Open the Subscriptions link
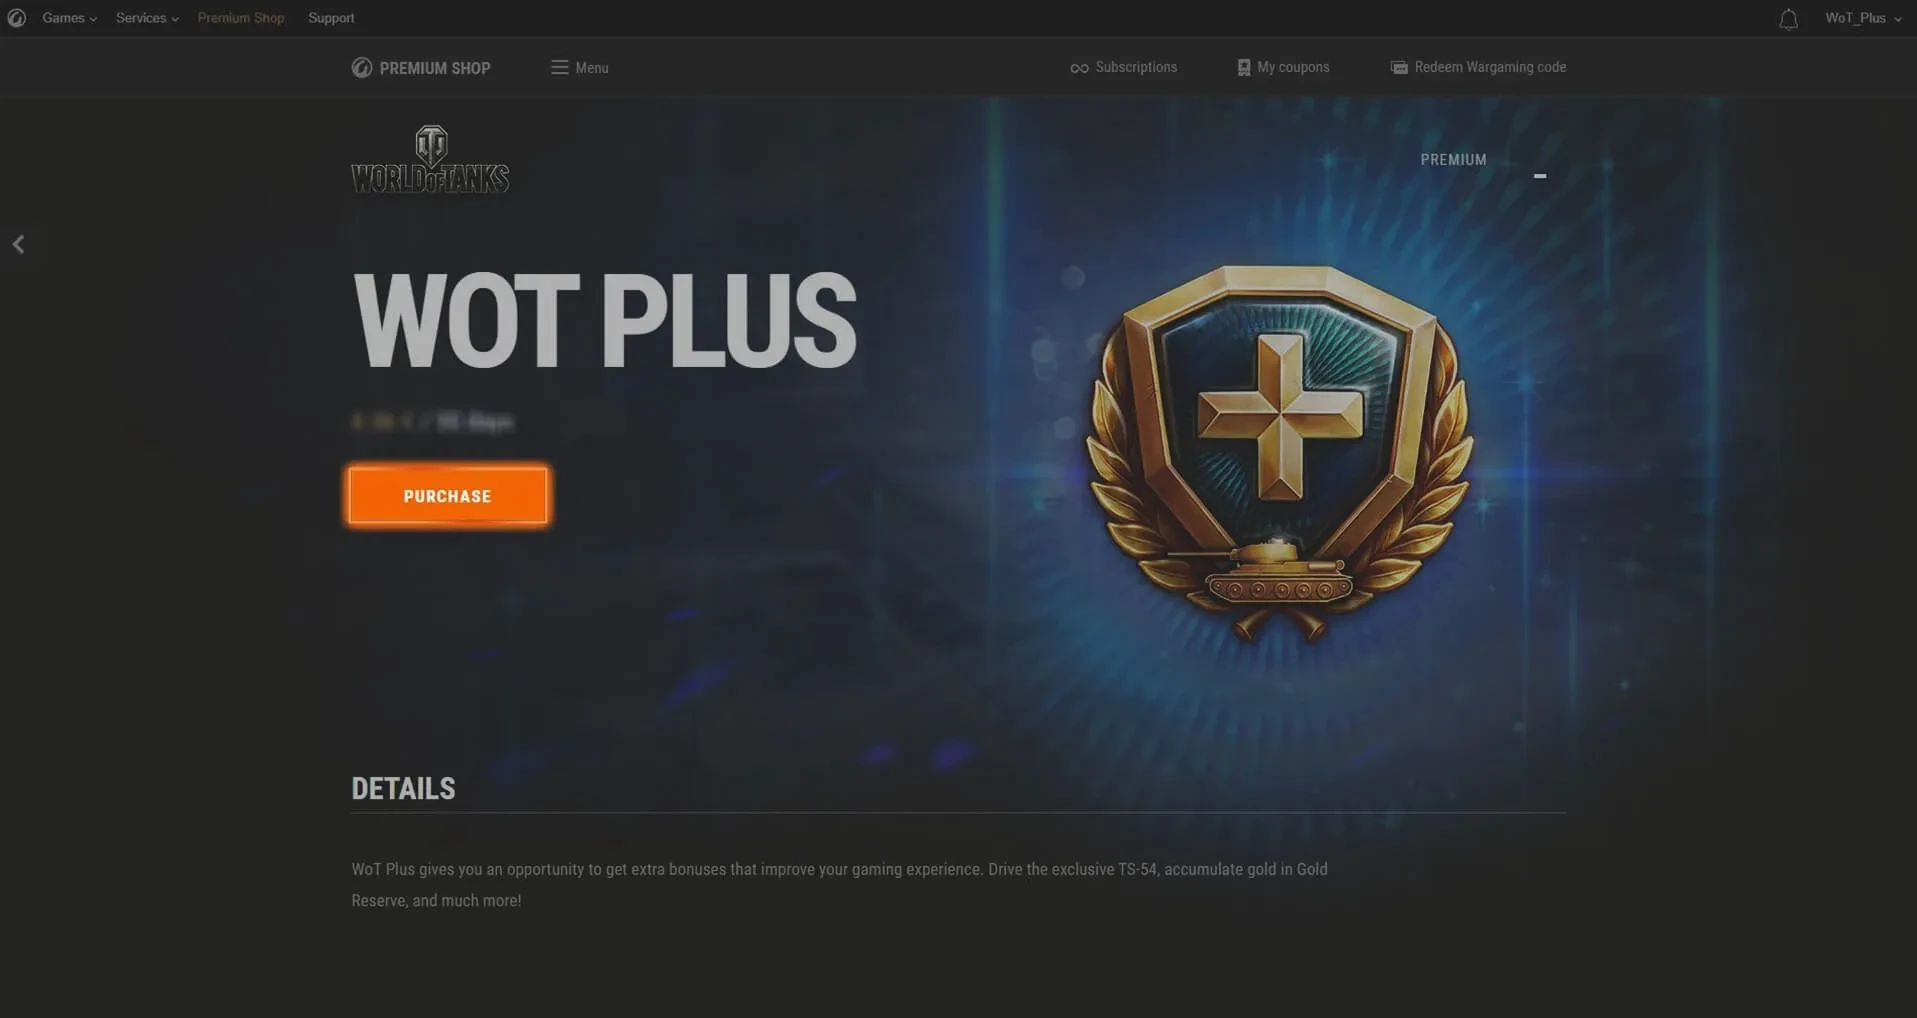Screen dimensions: 1917x1018 click(1136, 67)
